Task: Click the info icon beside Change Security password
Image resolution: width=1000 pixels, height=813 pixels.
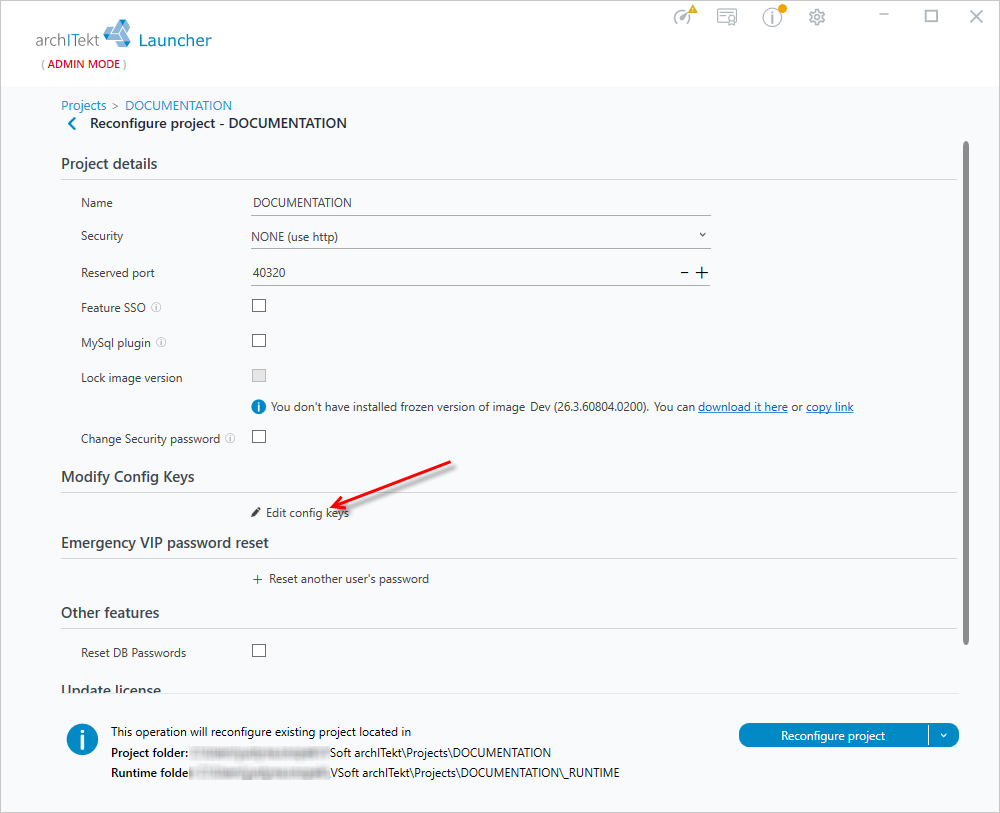Action: (230, 438)
